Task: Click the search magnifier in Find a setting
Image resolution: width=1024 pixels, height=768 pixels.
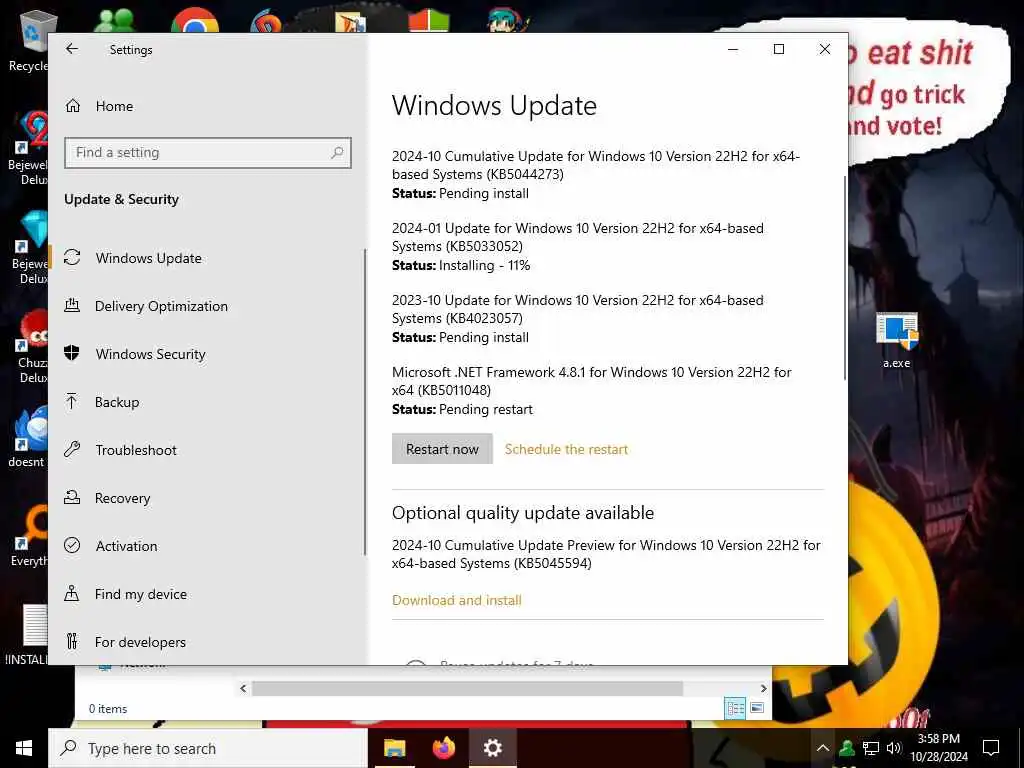Action: tap(337, 153)
